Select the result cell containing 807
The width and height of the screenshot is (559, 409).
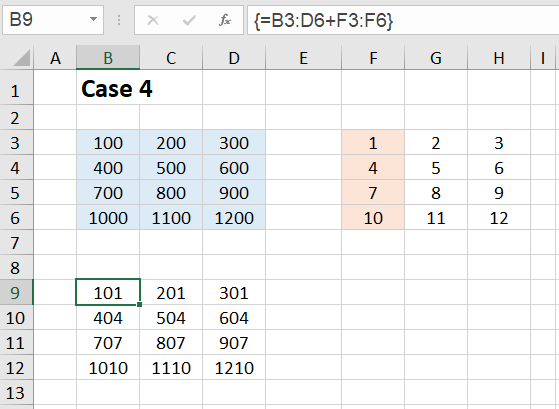(171, 342)
